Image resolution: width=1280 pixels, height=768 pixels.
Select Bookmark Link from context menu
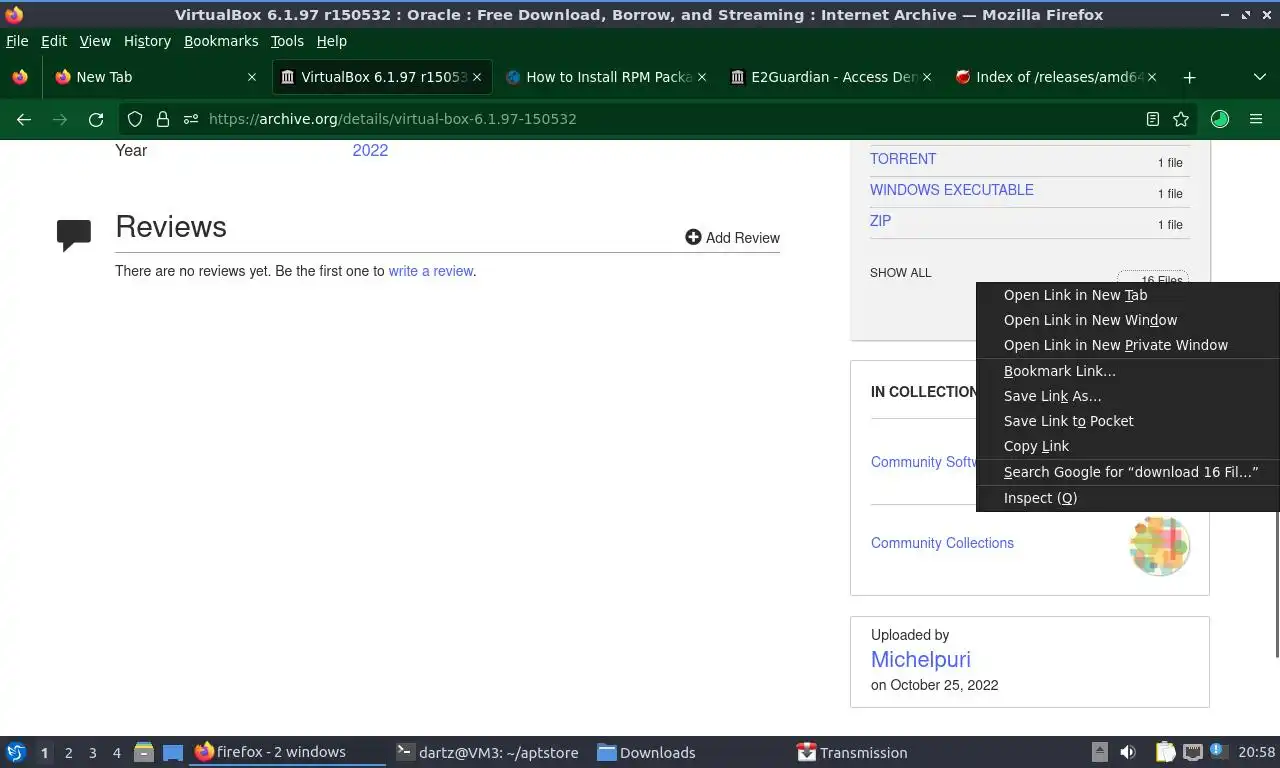click(1128, 371)
